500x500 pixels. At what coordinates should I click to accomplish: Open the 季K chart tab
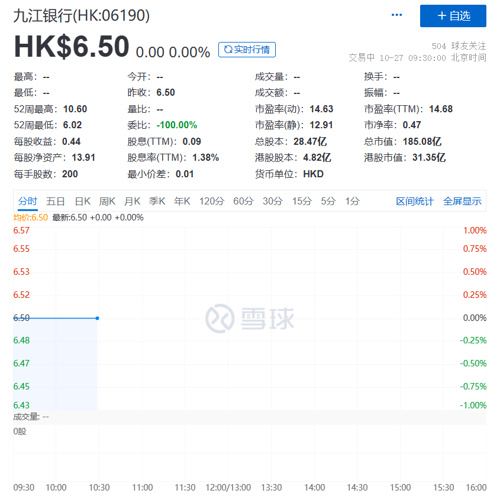tap(157, 201)
